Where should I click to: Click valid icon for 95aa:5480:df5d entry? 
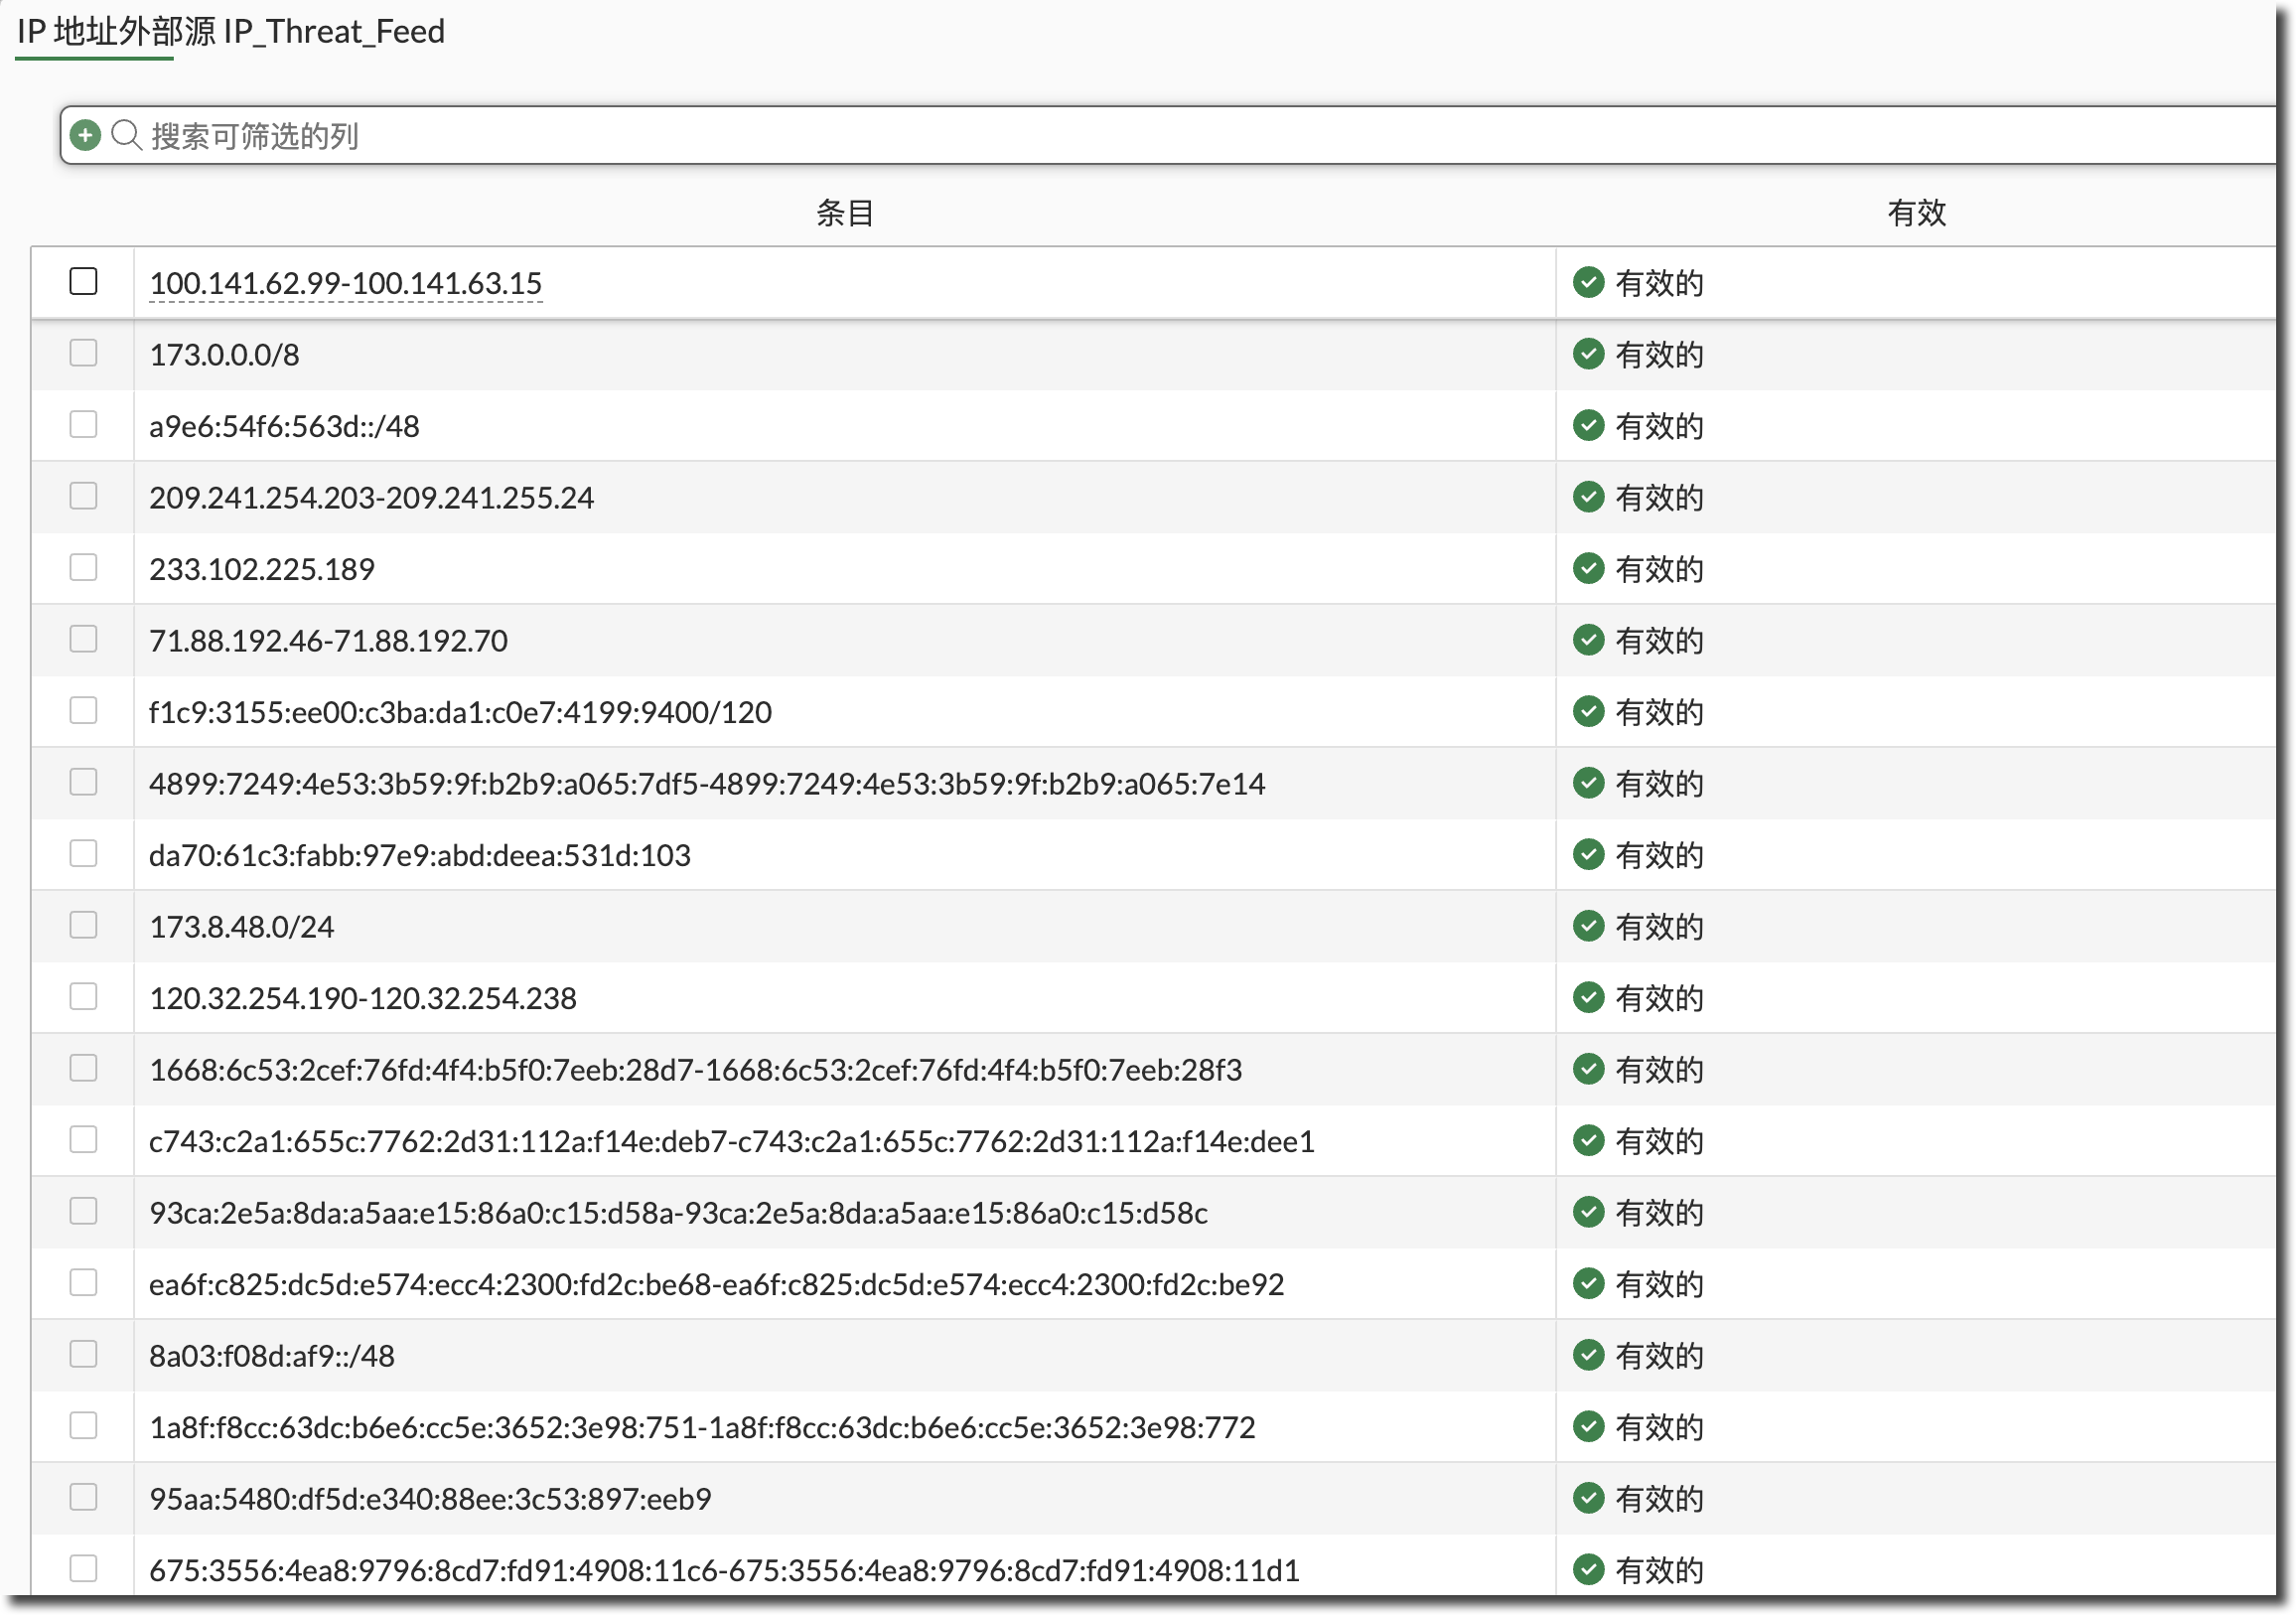point(1588,1498)
